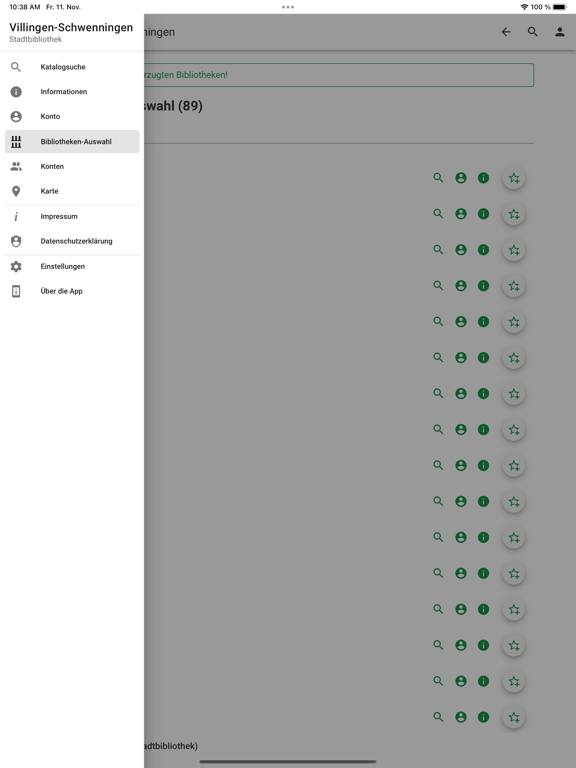Tap the Wi-Fi status icon
The height and width of the screenshot is (768, 576).
[524, 7]
